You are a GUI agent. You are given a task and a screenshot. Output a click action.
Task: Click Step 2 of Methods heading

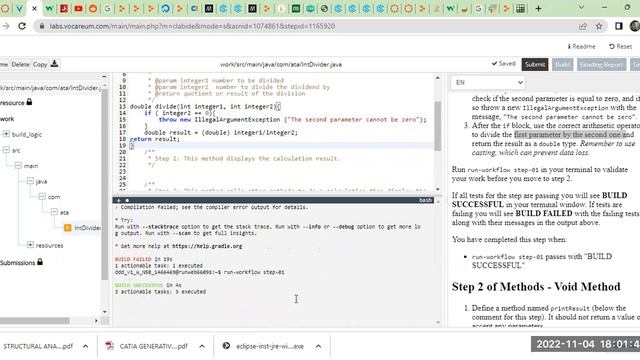536,287
